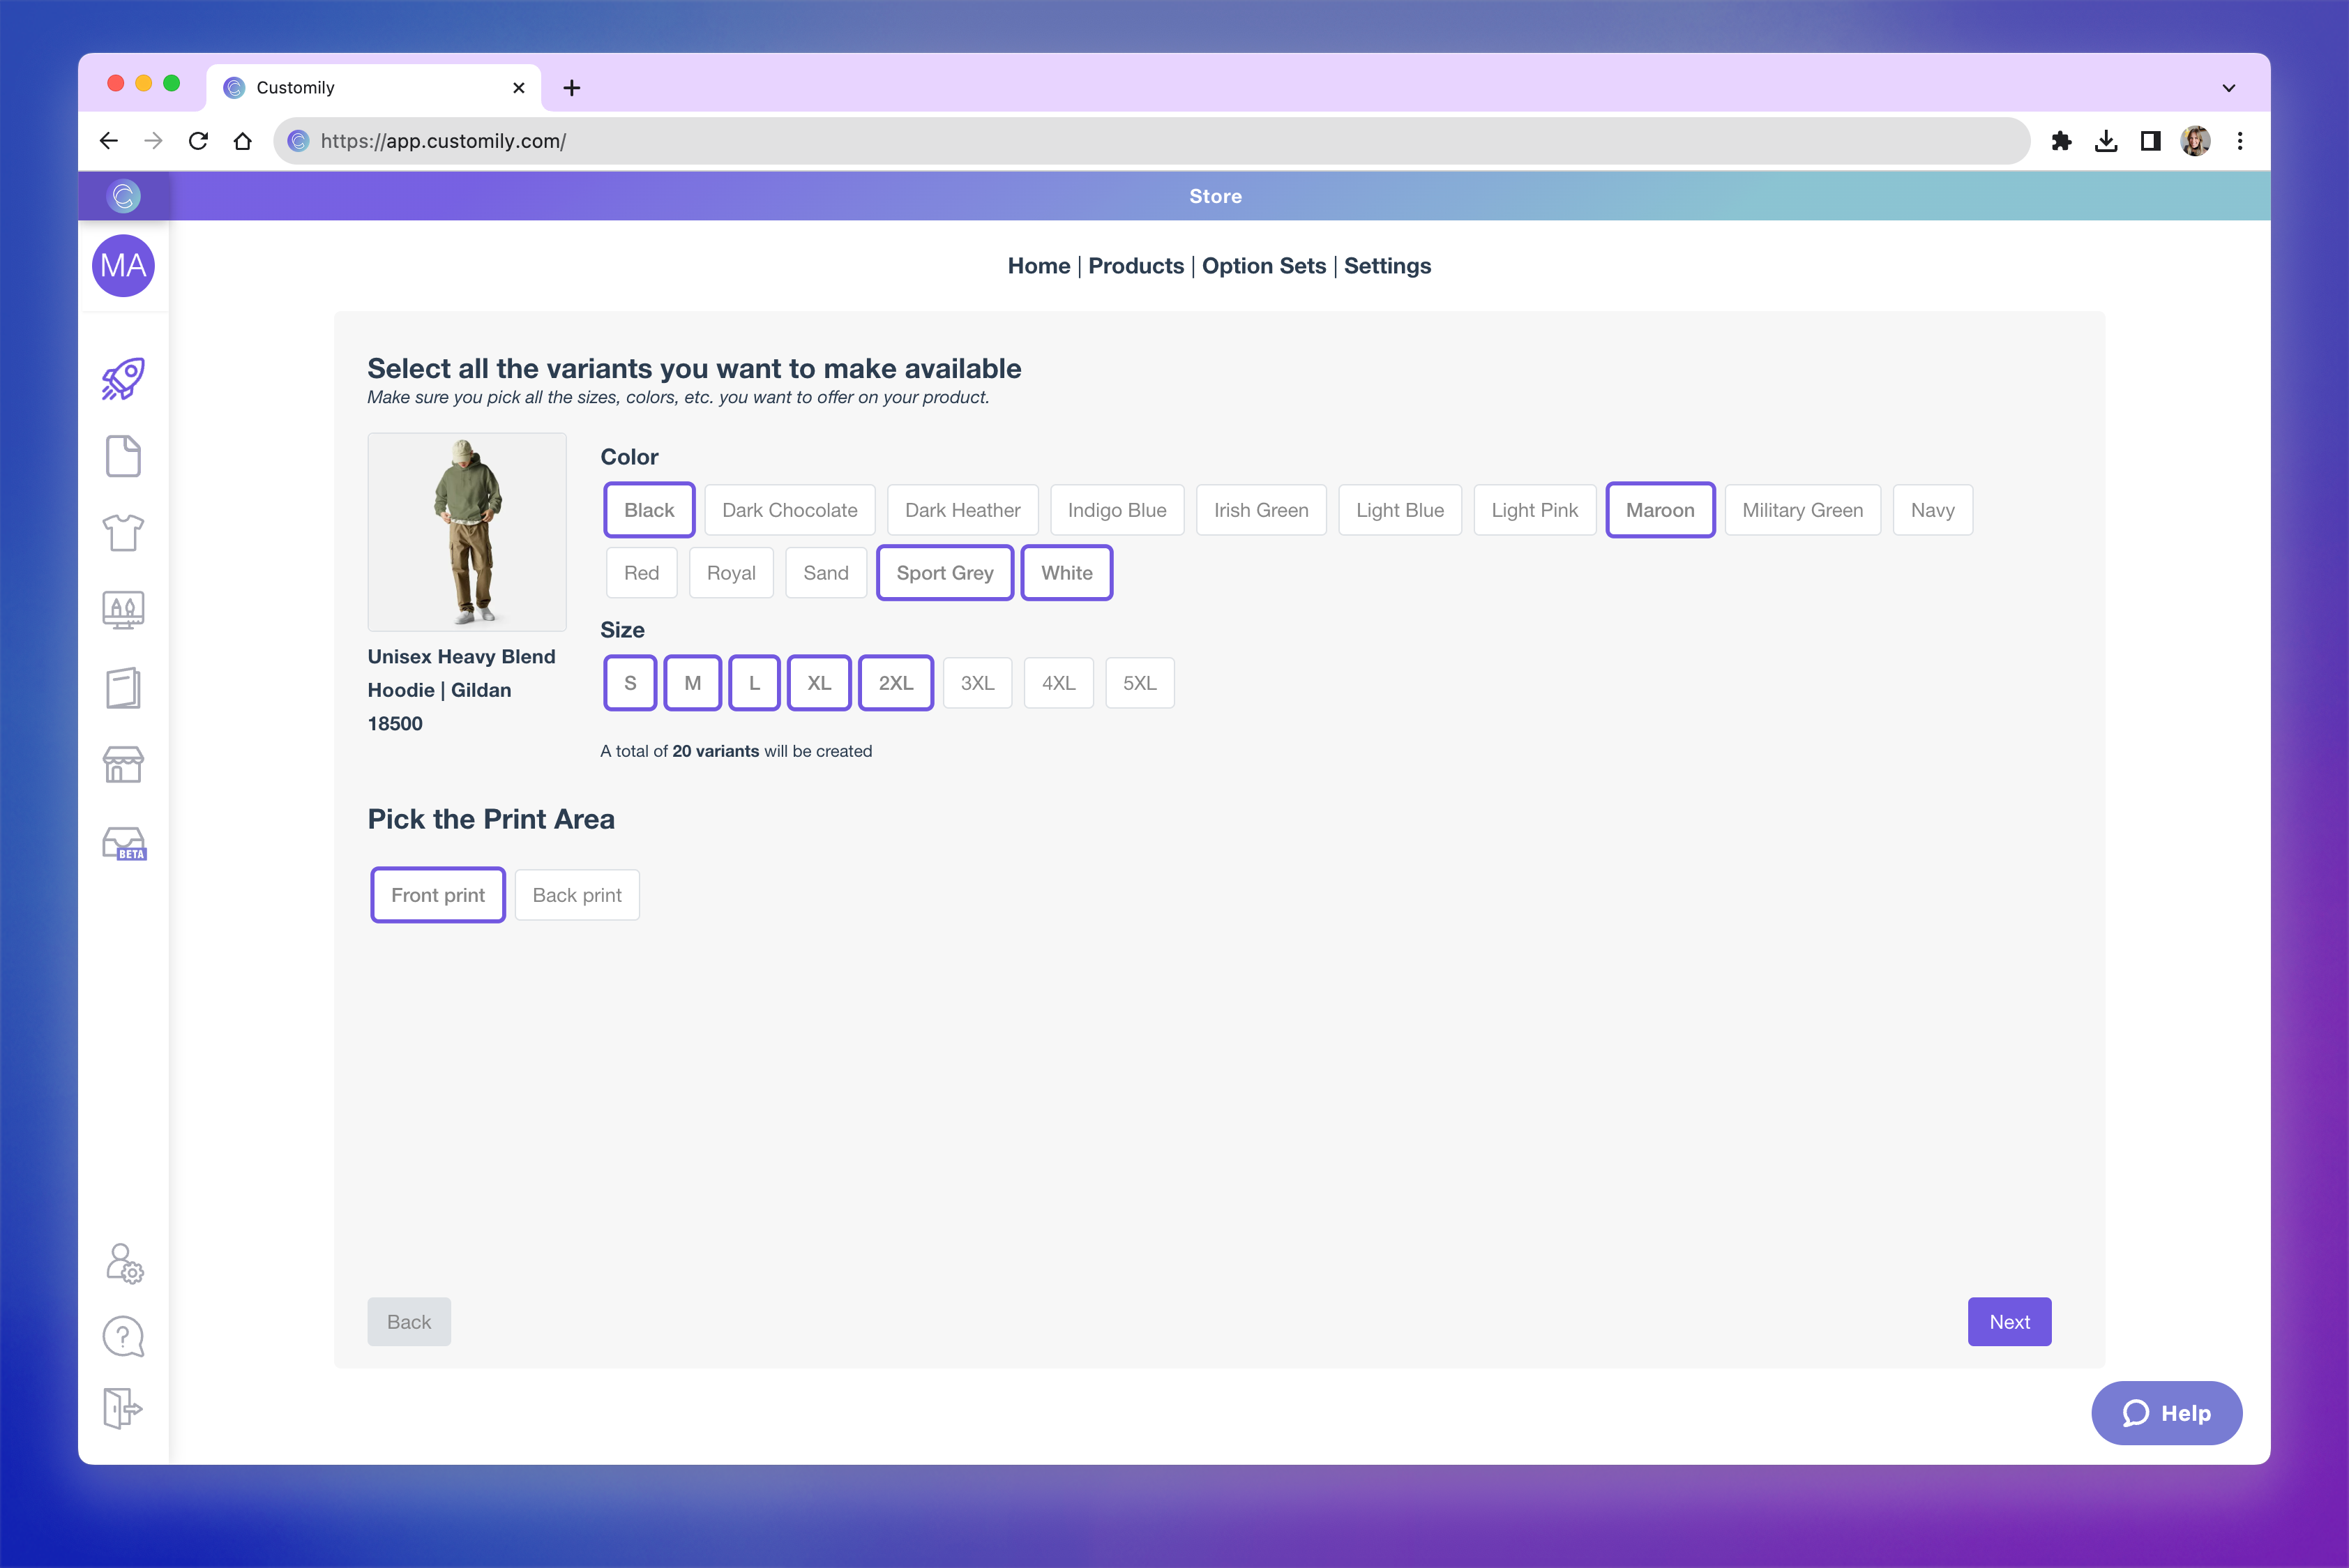Deselect the Maroon color option
Viewport: 2349px width, 1568px height.
[1660, 510]
